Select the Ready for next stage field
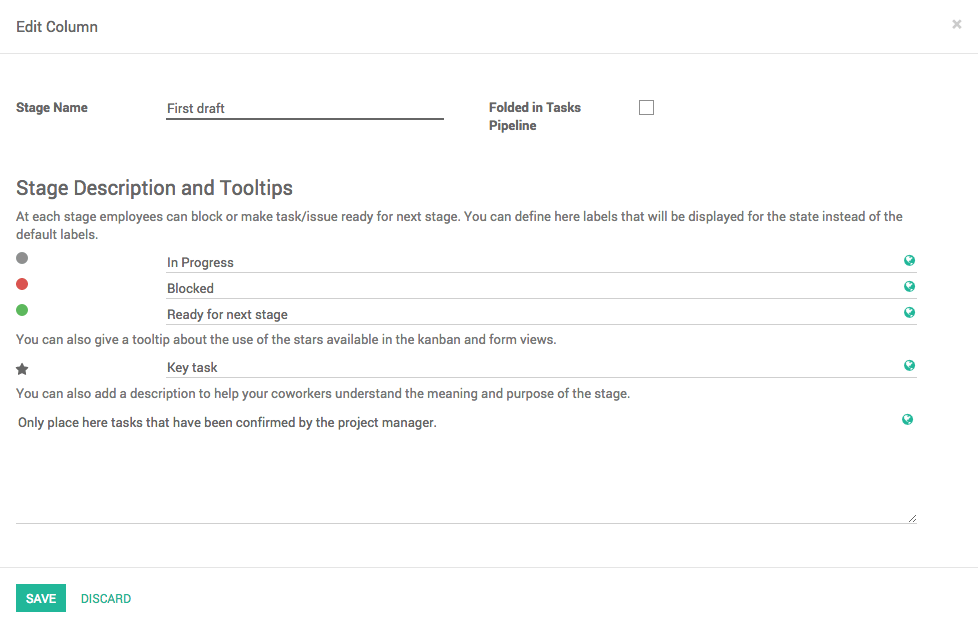The width and height of the screenshot is (978, 628). [x=530, y=314]
